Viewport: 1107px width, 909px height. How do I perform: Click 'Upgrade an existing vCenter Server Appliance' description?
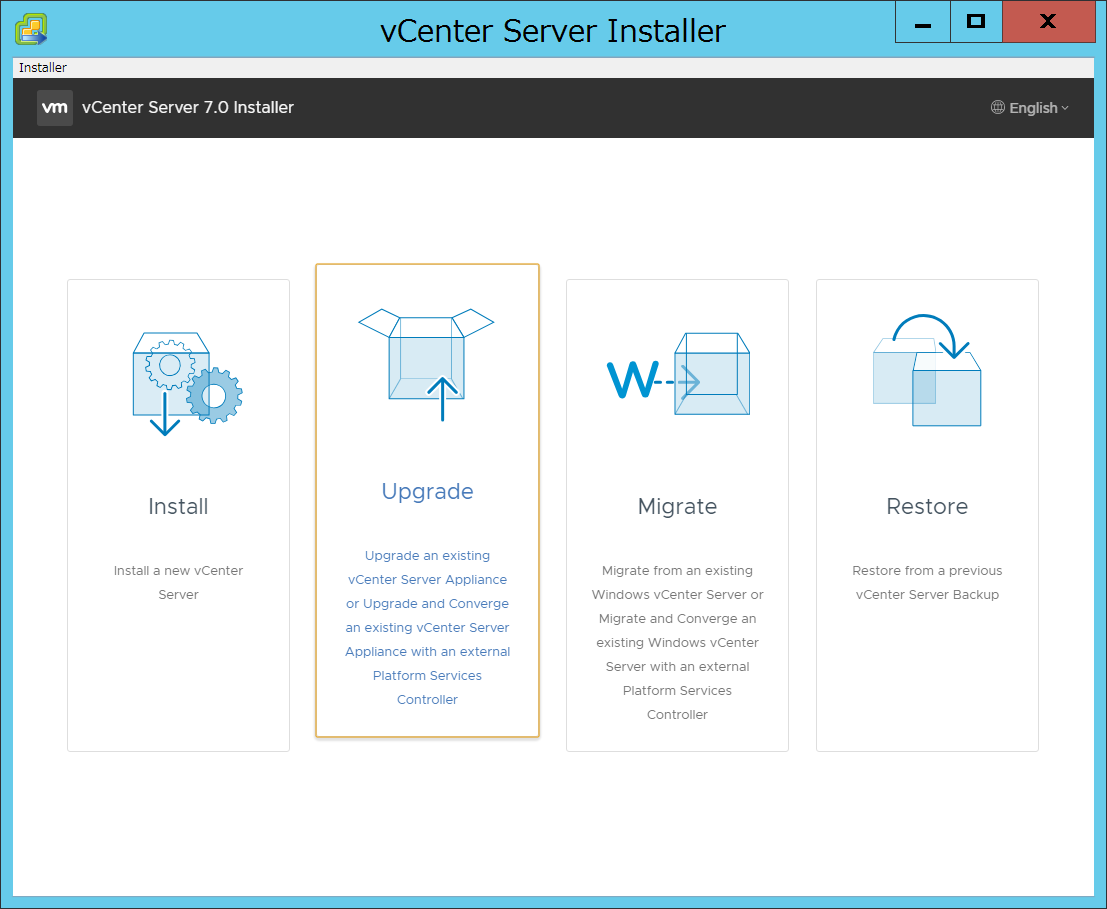[x=427, y=627]
